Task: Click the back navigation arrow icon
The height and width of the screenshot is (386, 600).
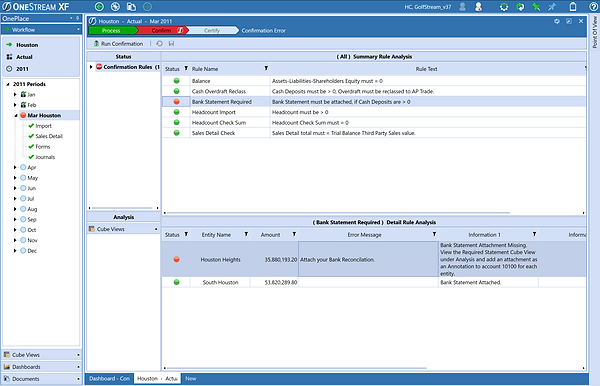Action: click(x=99, y=7)
